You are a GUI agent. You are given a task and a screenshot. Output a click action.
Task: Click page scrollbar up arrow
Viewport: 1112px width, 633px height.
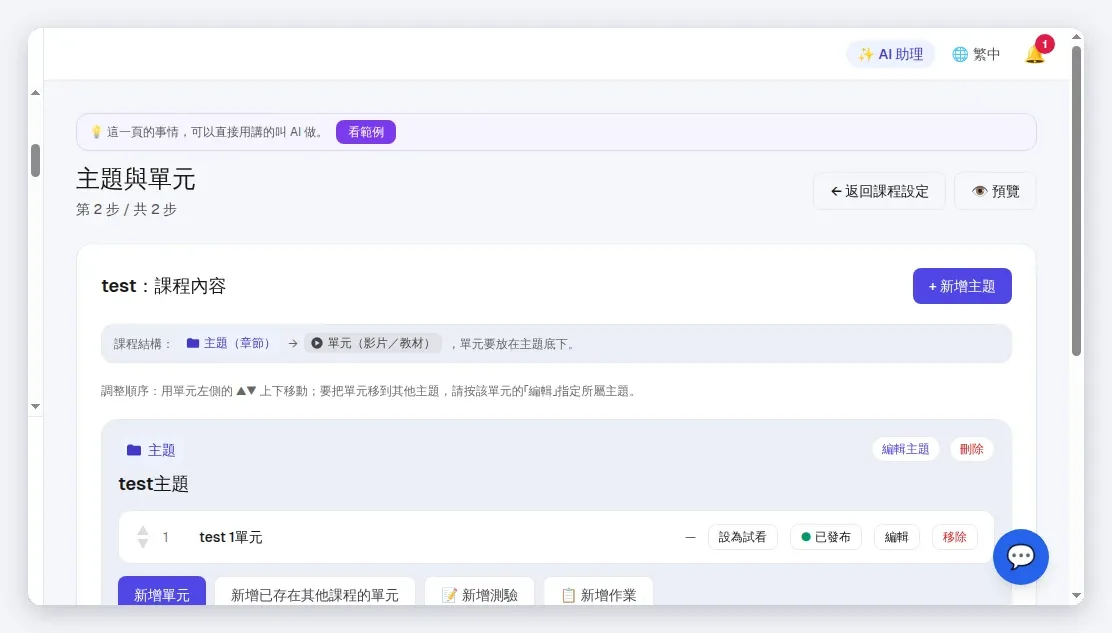[x=1077, y=36]
